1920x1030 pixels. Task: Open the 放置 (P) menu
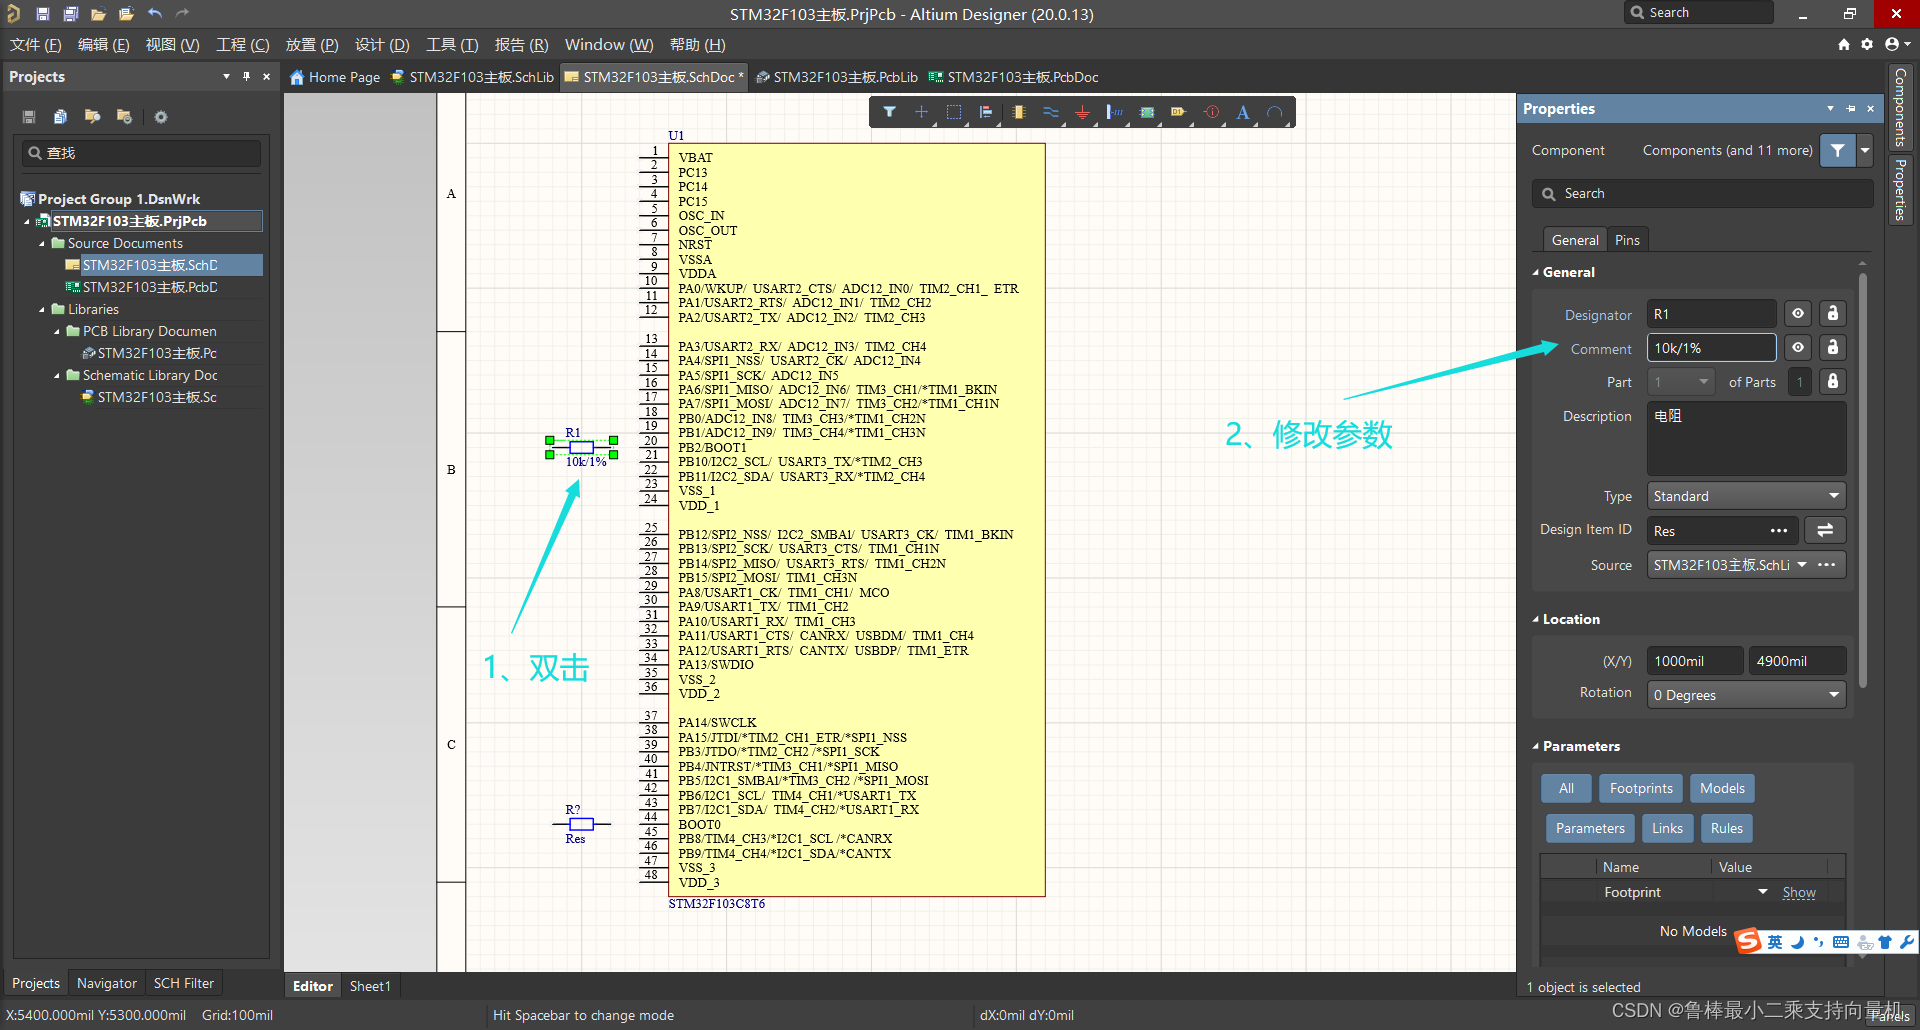pyautogui.click(x=311, y=45)
